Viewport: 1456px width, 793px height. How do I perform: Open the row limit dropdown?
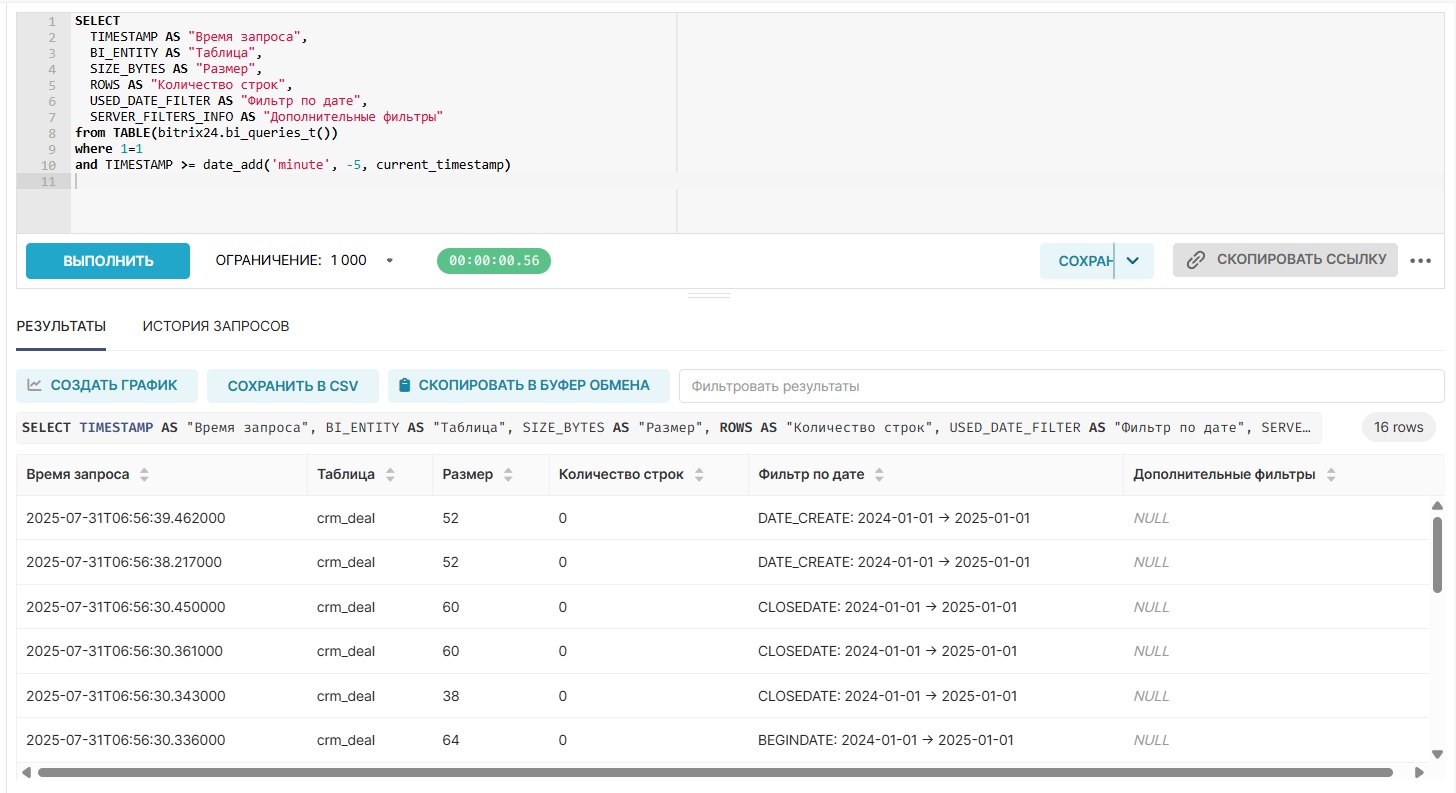(389, 261)
